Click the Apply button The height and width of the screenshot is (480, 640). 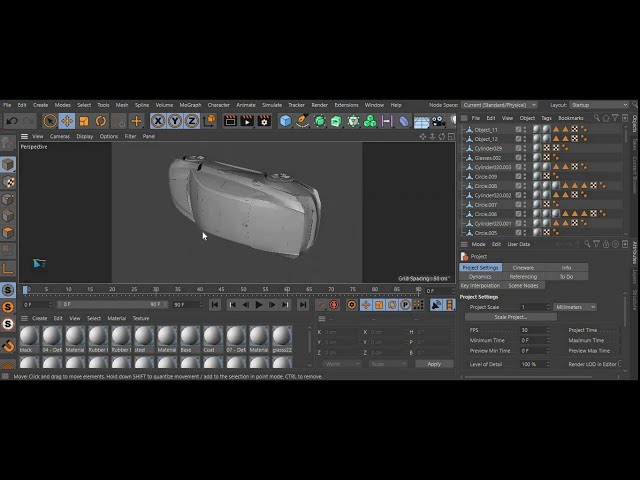coord(434,364)
